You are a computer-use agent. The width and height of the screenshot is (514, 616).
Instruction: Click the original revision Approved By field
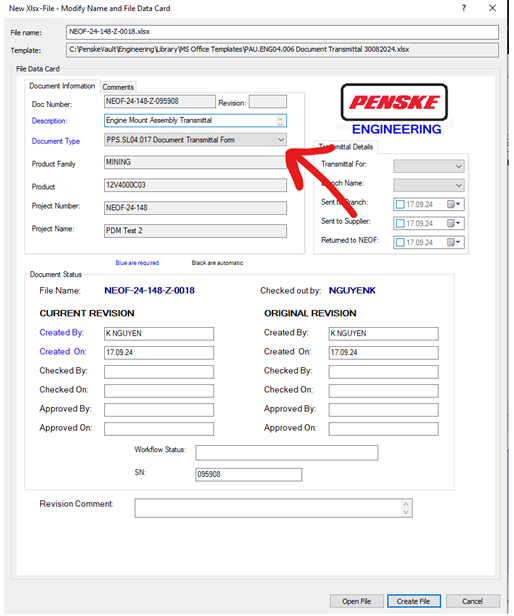(x=384, y=410)
